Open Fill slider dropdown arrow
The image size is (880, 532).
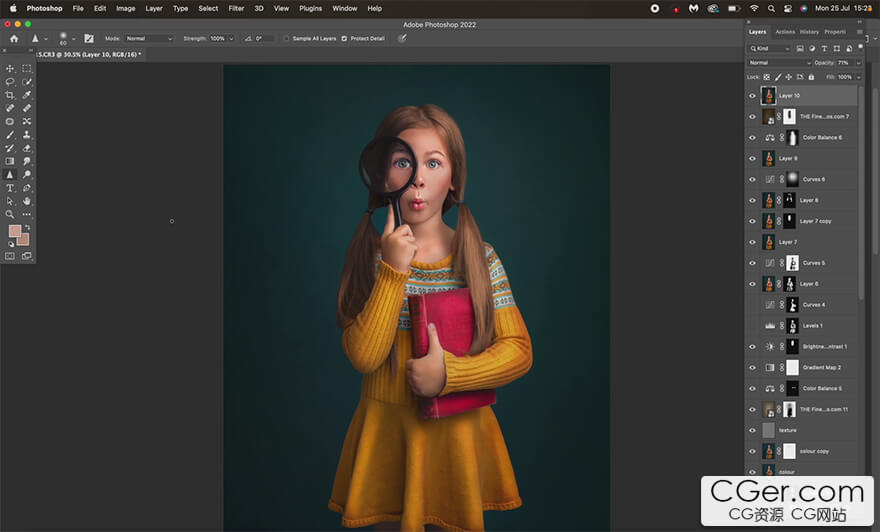pyautogui.click(x=859, y=77)
